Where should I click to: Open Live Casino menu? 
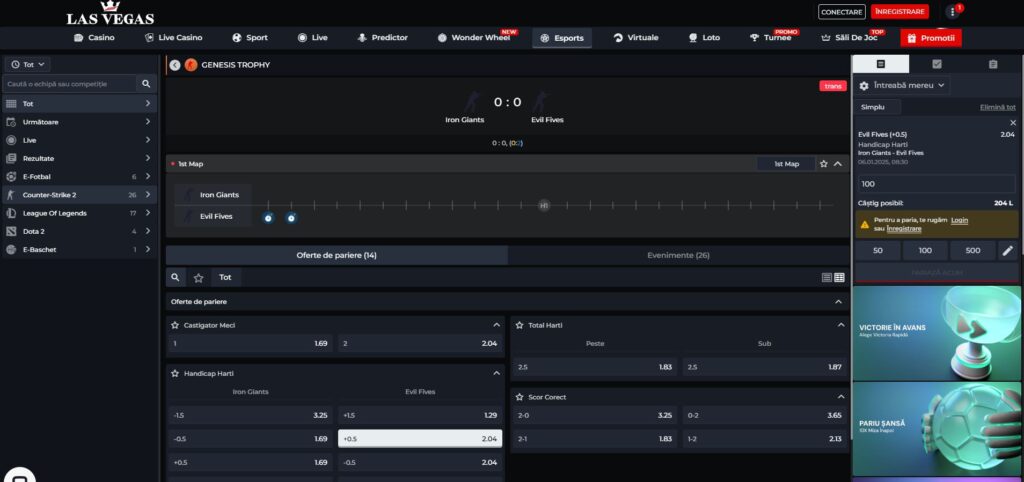click(x=174, y=38)
